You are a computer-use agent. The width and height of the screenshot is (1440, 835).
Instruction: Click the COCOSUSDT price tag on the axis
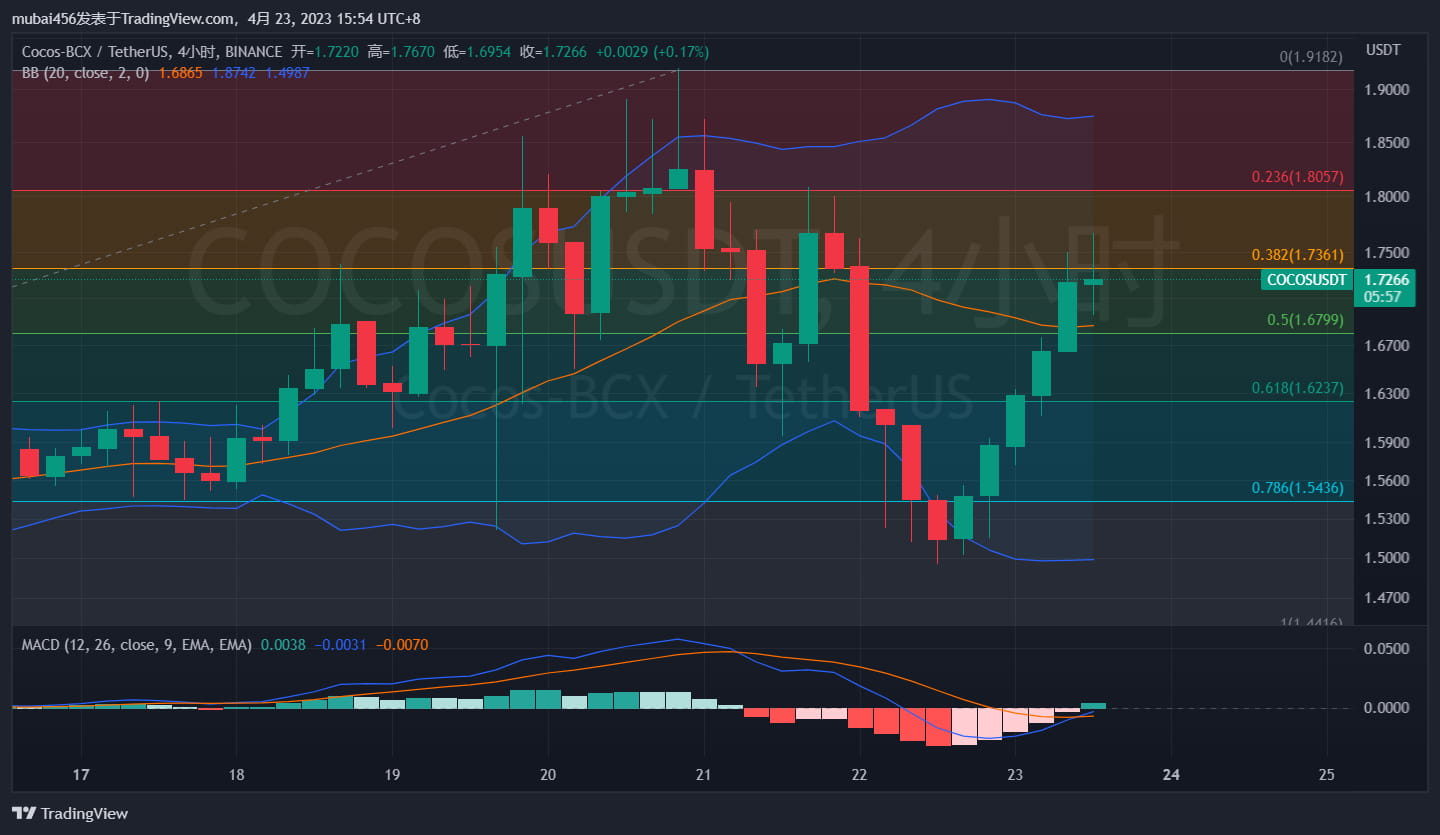pos(1307,280)
